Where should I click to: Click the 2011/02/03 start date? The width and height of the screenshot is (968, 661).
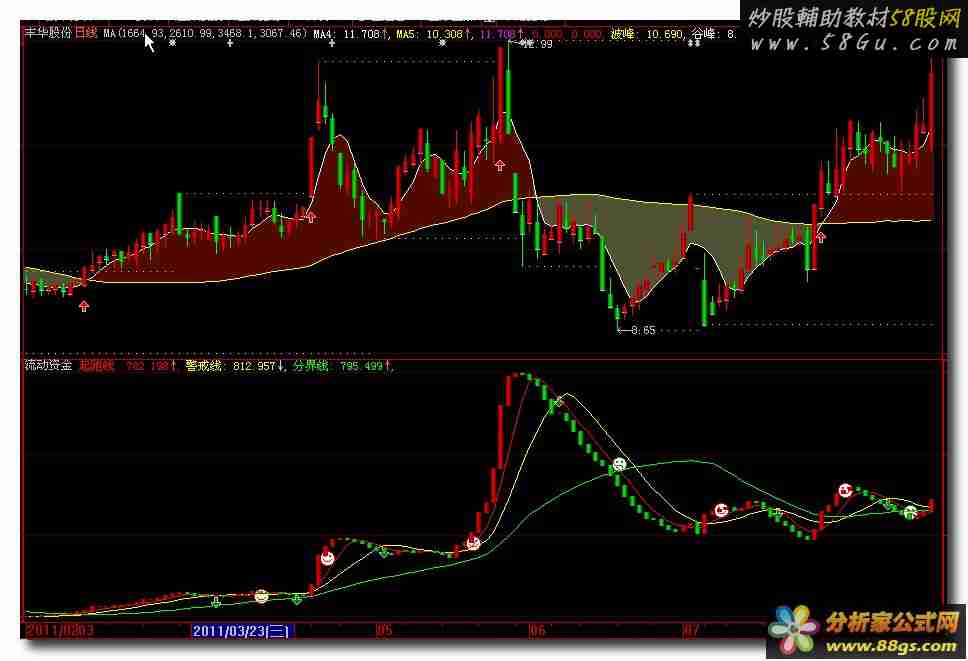click(x=59, y=630)
